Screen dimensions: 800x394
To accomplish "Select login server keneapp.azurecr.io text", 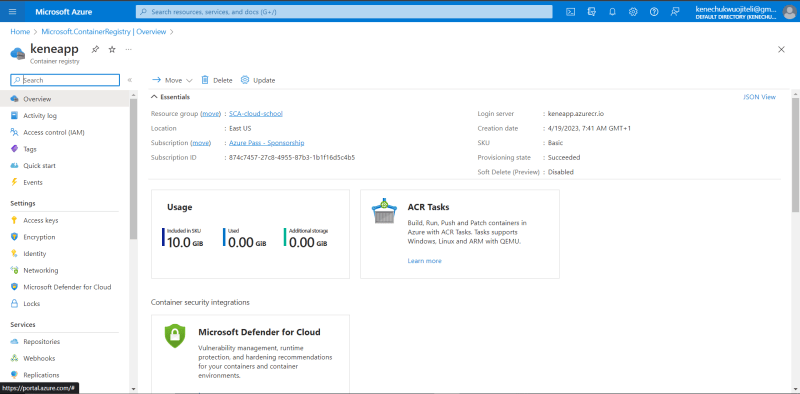I will (576, 114).
